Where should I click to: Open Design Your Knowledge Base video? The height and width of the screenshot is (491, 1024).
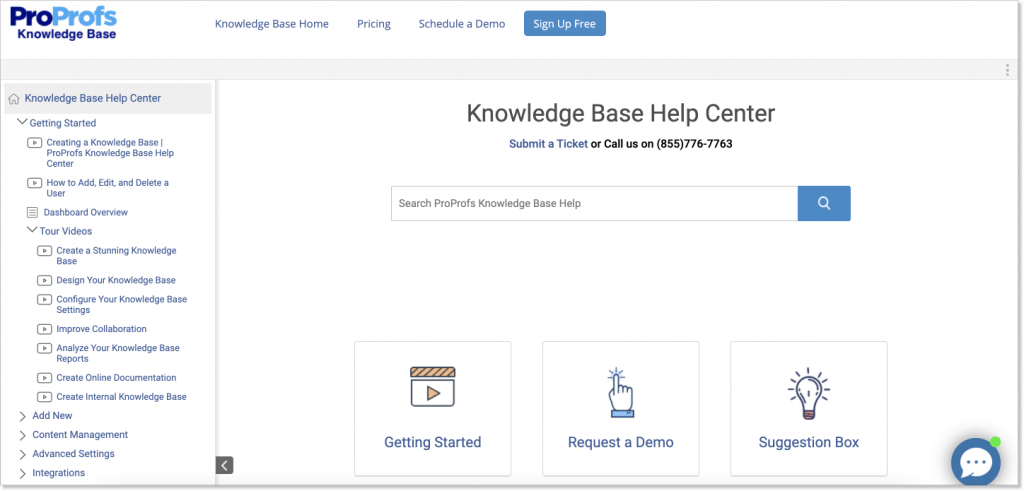pyautogui.click(x=116, y=280)
